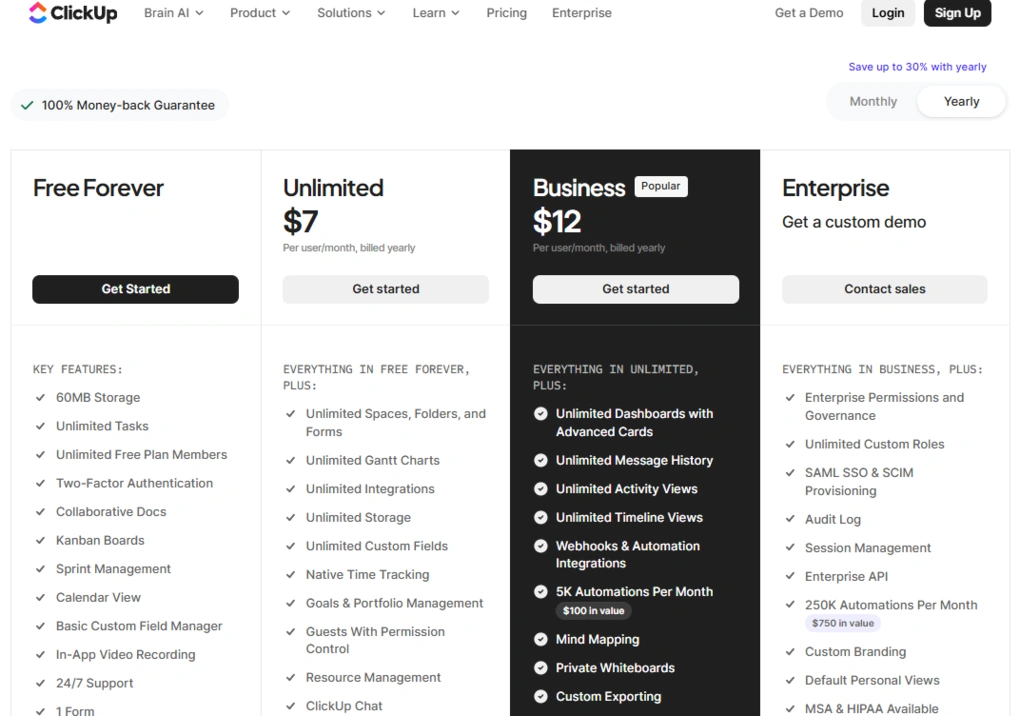Viewport: 1020px width, 716px height.
Task: Select Yearly billing option
Action: [x=961, y=101]
